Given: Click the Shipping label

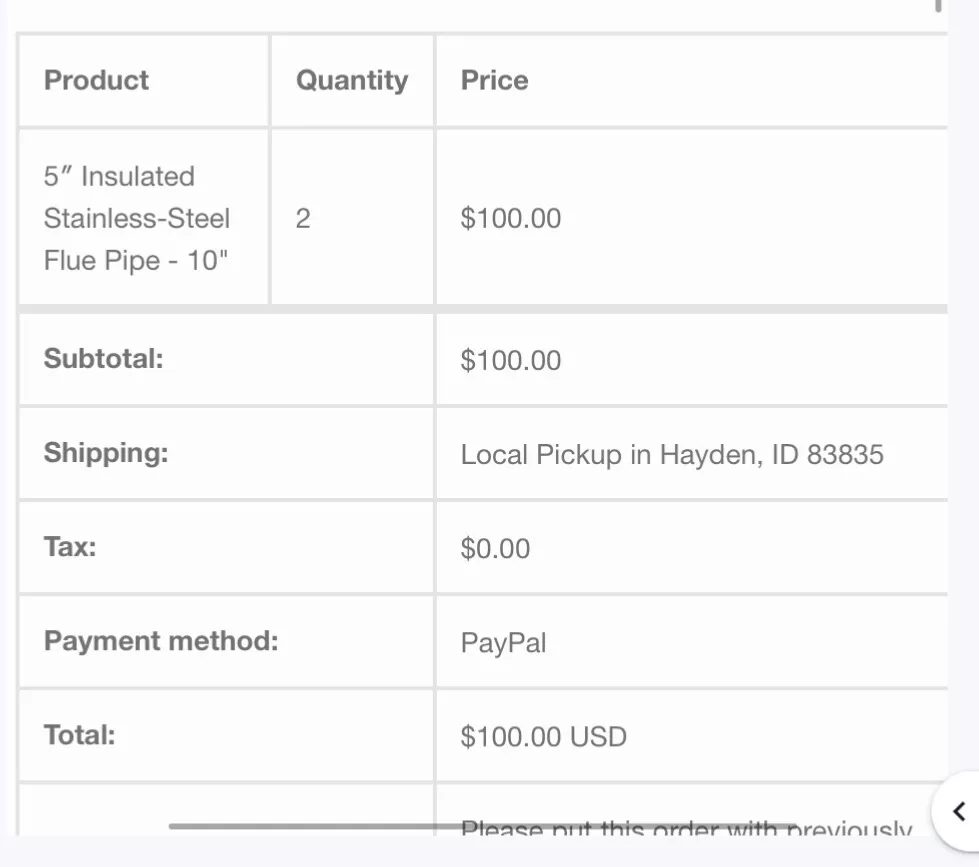Looking at the screenshot, I should [x=106, y=453].
